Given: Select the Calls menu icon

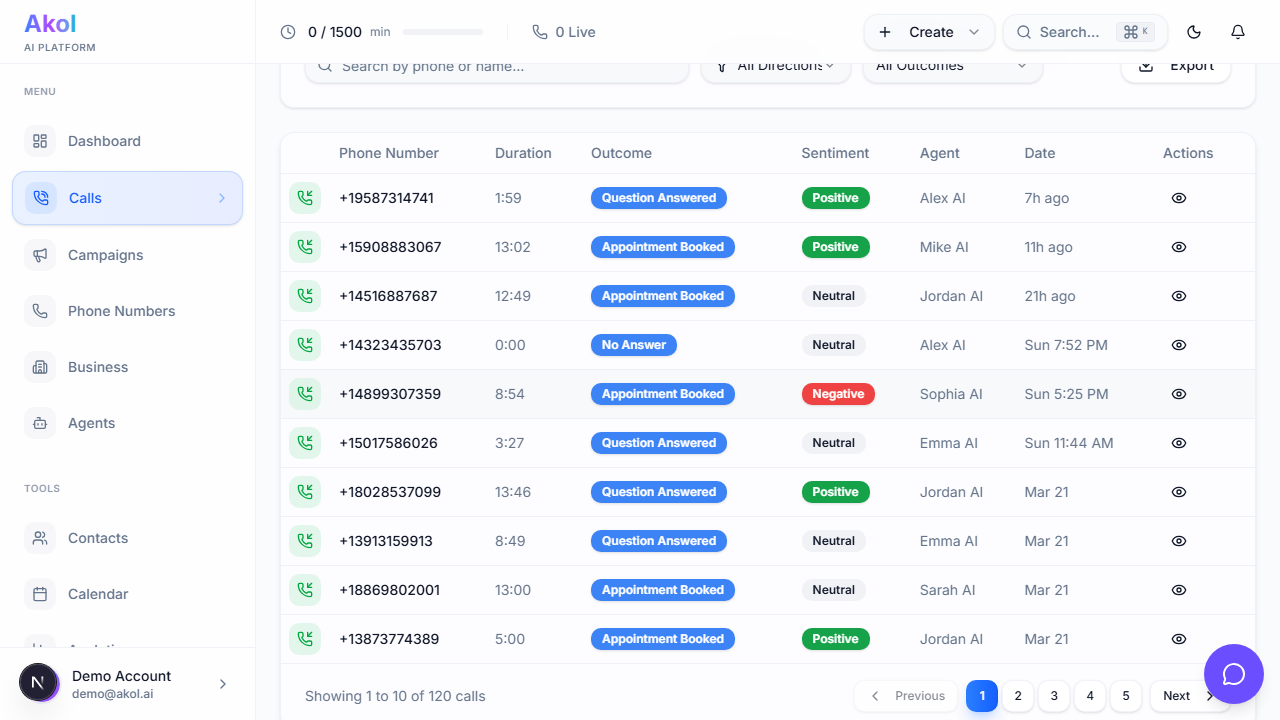Looking at the screenshot, I should pos(40,197).
